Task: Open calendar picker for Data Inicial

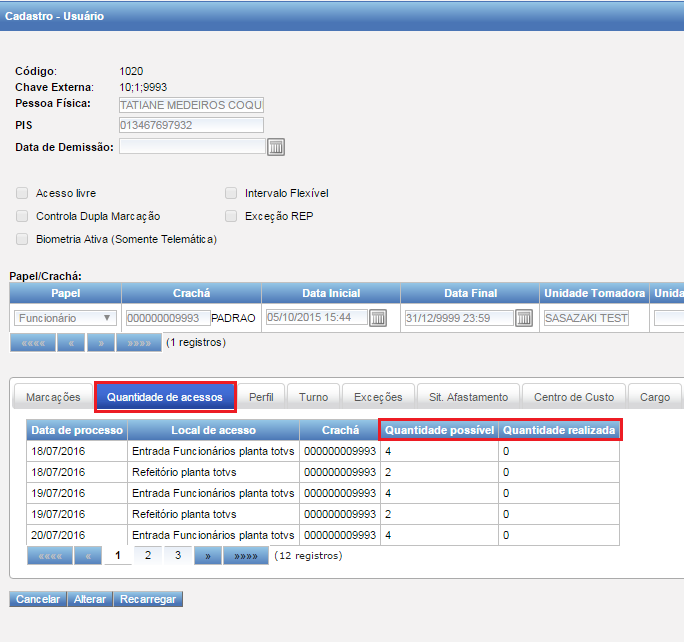Action: (378, 318)
